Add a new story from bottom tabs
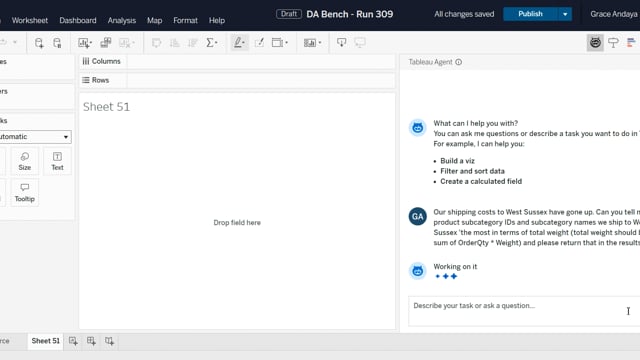 click(109, 341)
